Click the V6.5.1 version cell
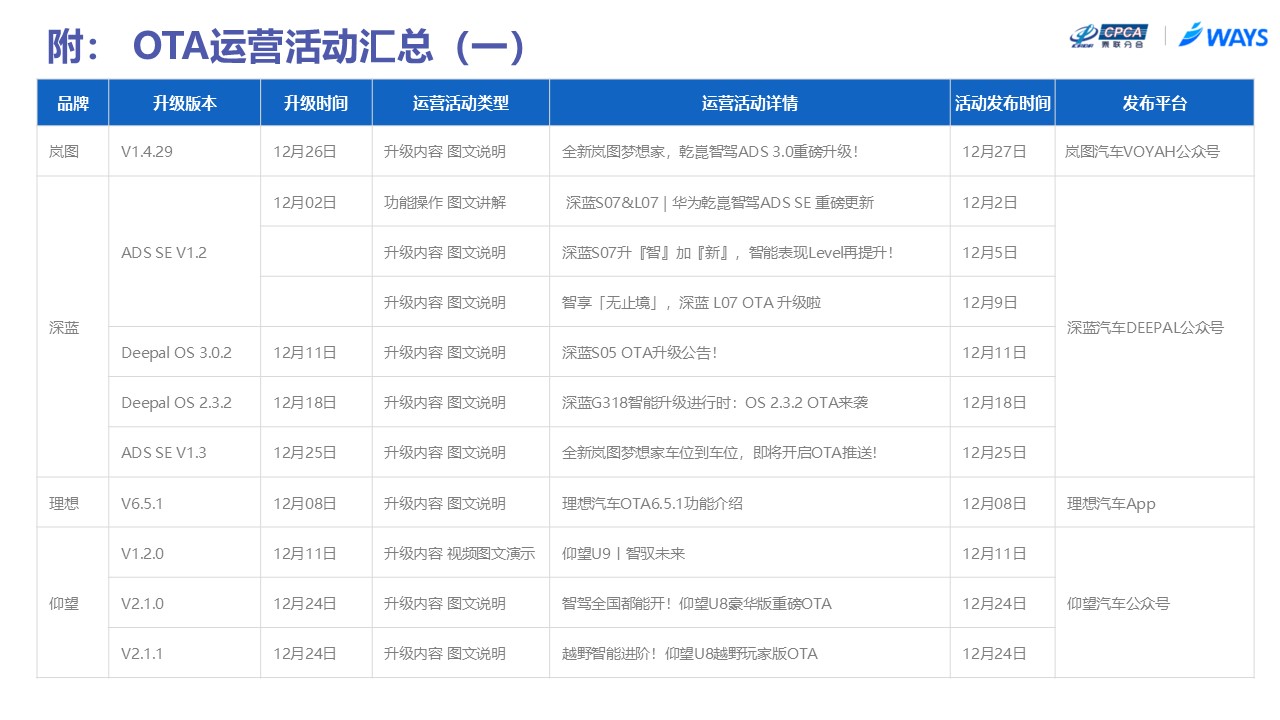 tap(185, 503)
